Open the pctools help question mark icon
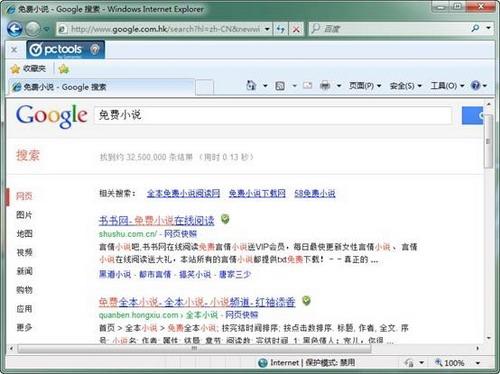This screenshot has width=500, height=374. click(95, 49)
